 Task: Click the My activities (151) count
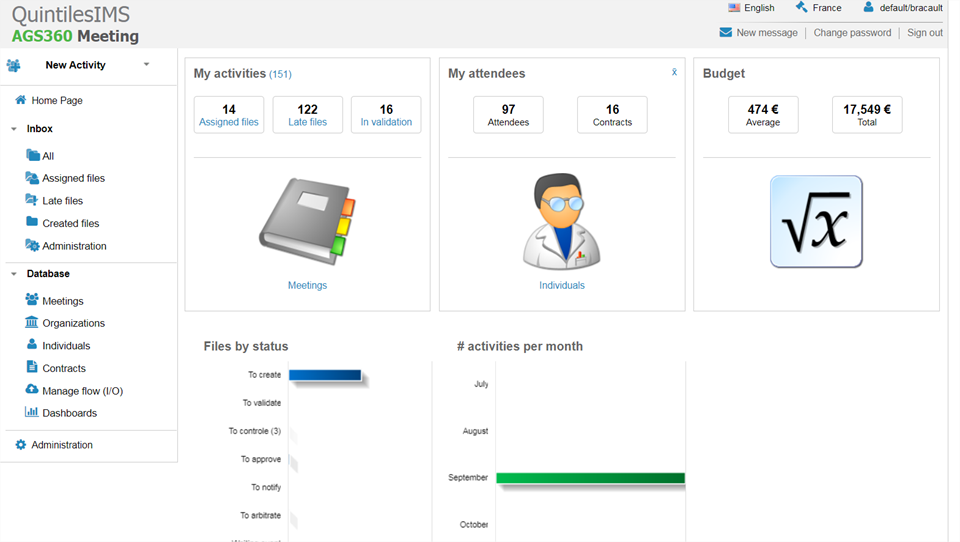(280, 74)
